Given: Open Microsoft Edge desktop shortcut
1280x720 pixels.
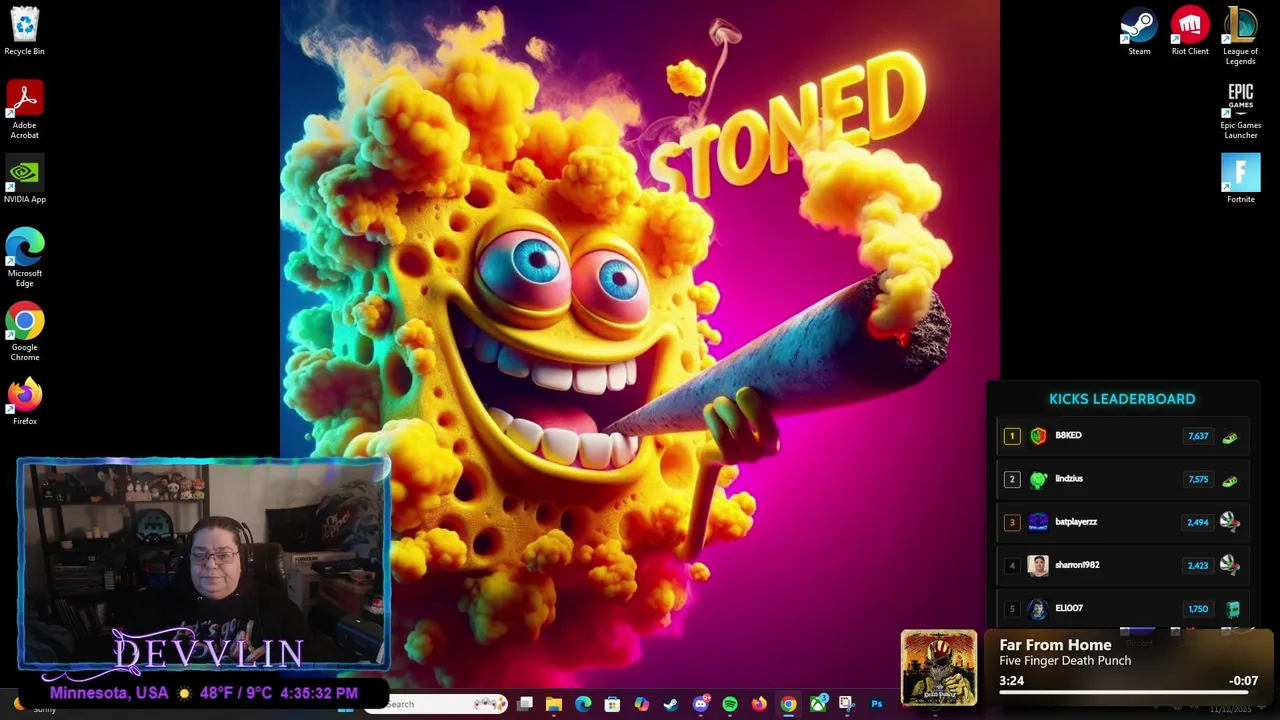Looking at the screenshot, I should [24, 258].
